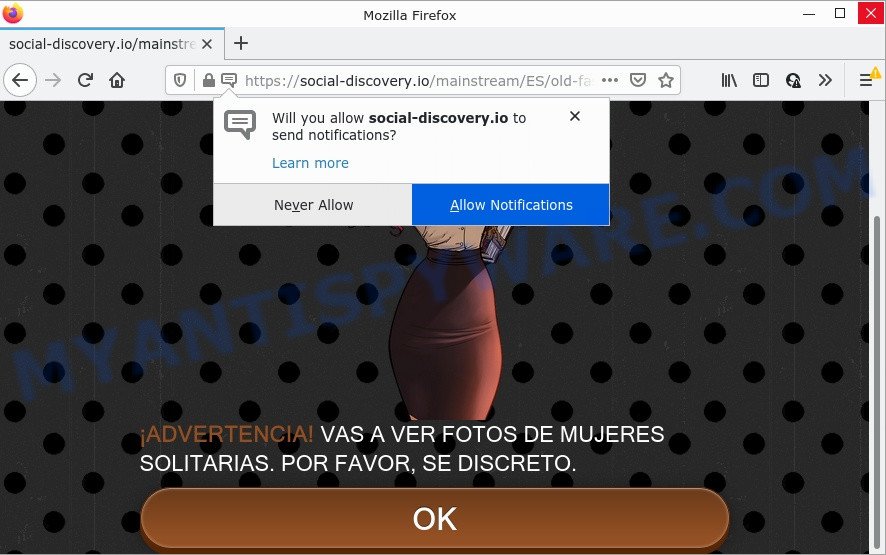Open tracking protection shield in address bar
The width and height of the screenshot is (886, 555).
(x=180, y=80)
